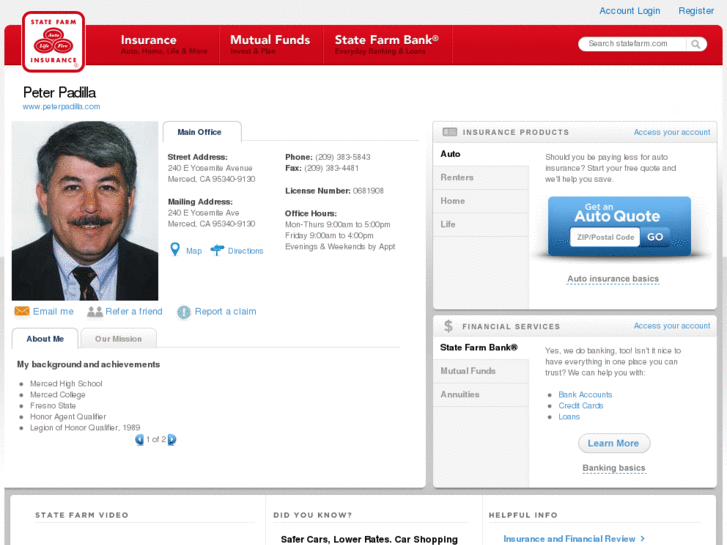Click the Map link
The width and height of the screenshot is (727, 545).
point(194,250)
